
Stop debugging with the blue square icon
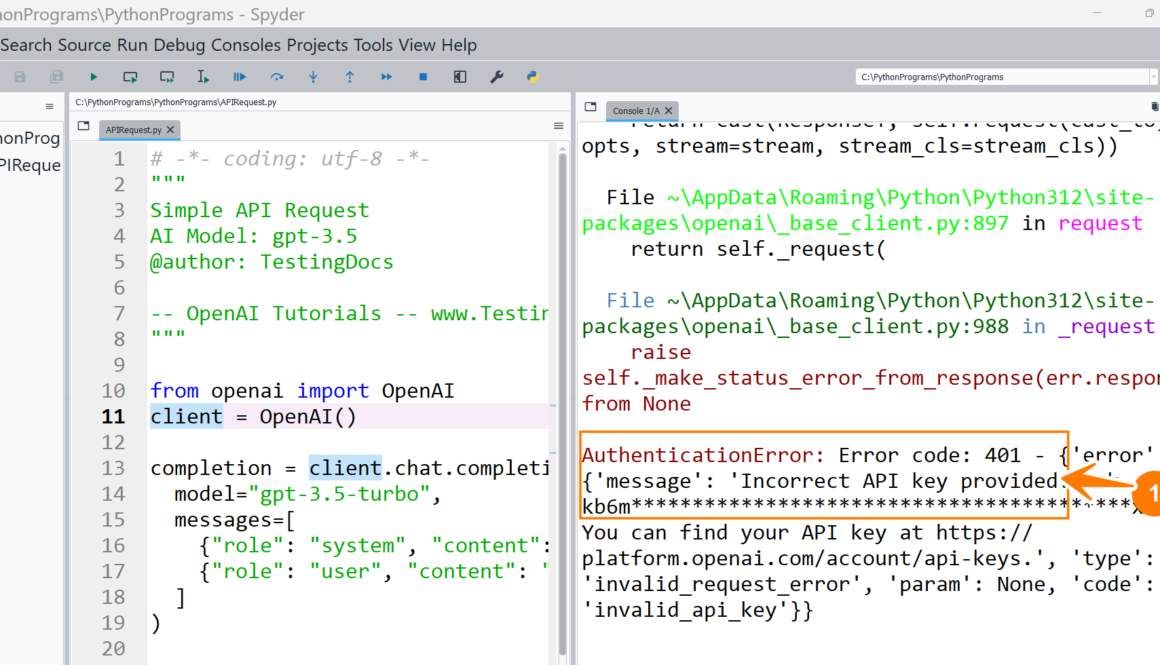click(x=423, y=77)
